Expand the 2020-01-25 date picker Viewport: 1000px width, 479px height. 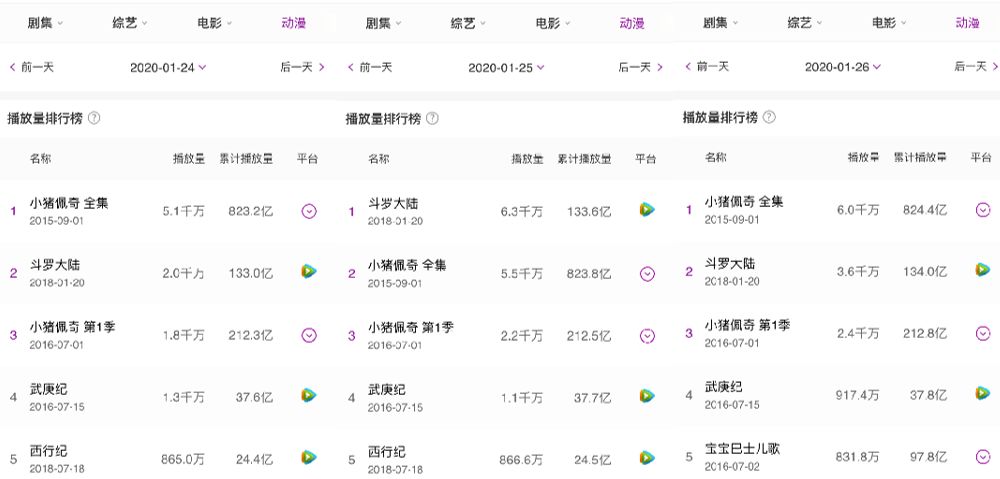point(507,68)
